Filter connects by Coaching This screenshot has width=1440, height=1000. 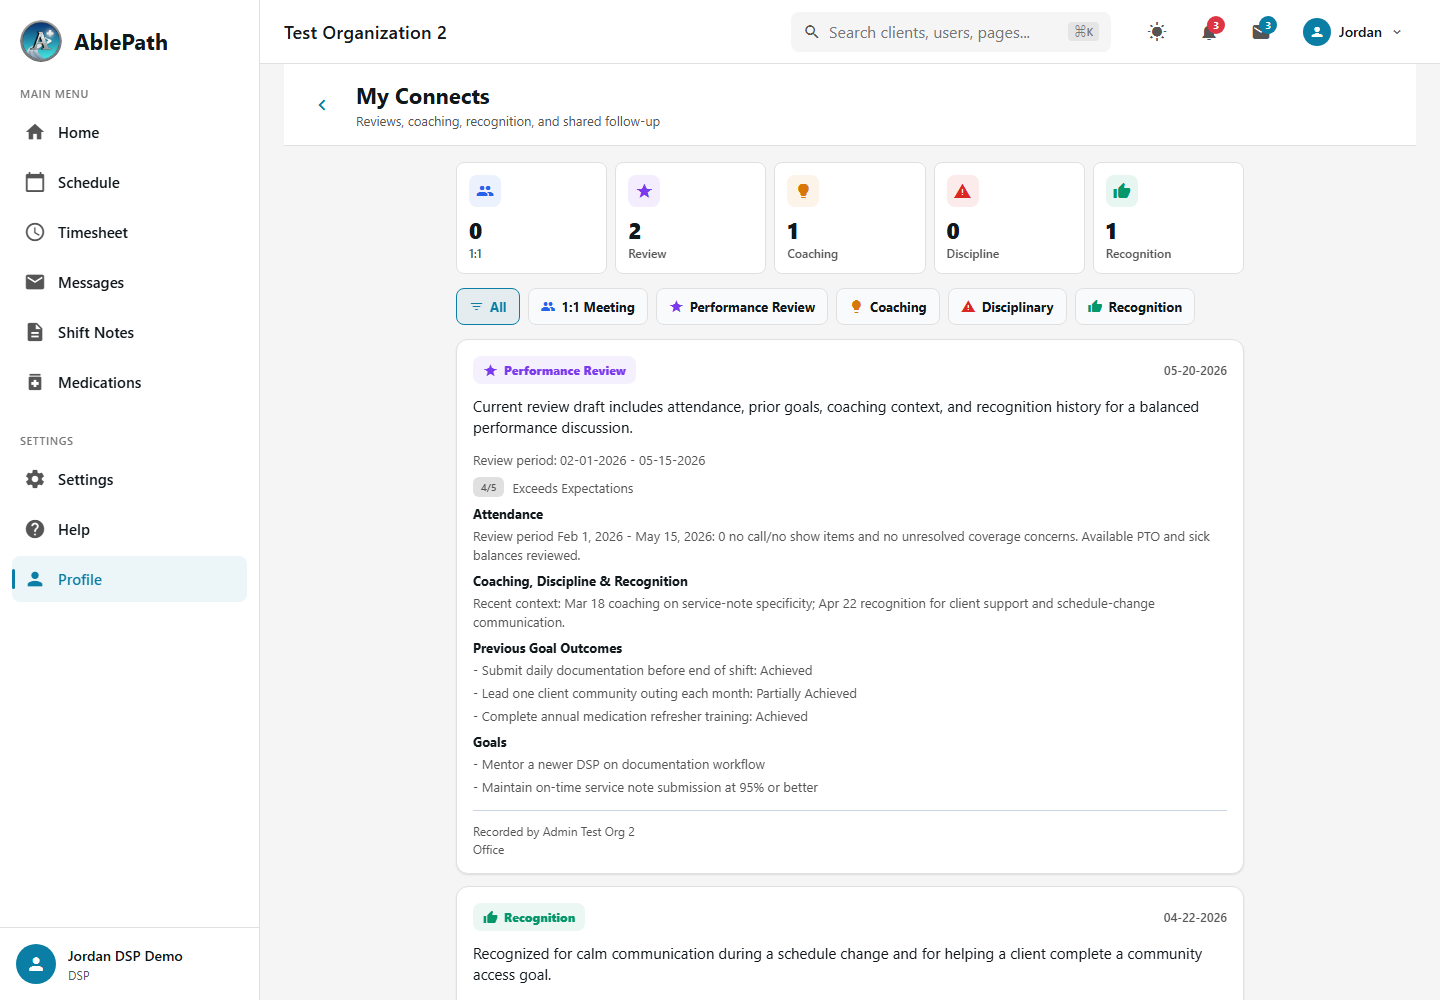click(888, 307)
